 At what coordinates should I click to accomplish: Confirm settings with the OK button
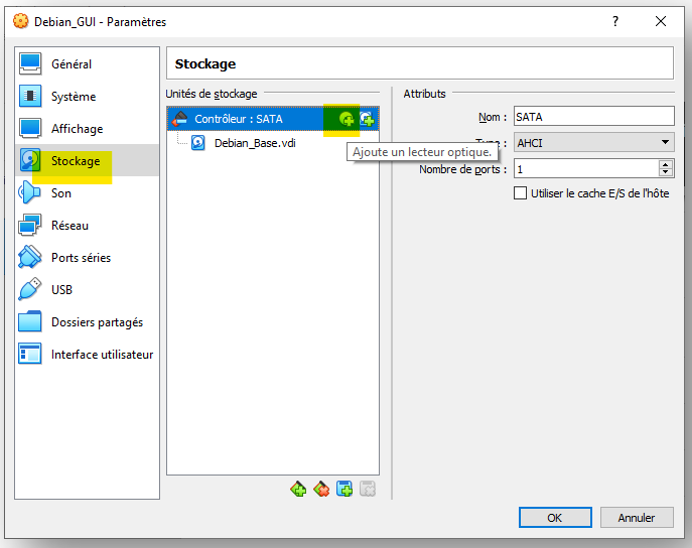555,518
